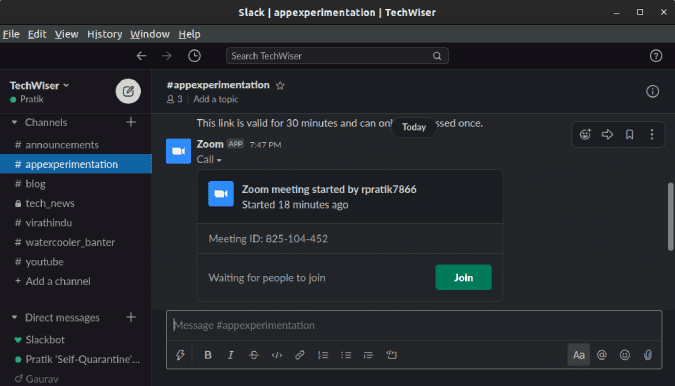Join the Zoom meeting

463,278
